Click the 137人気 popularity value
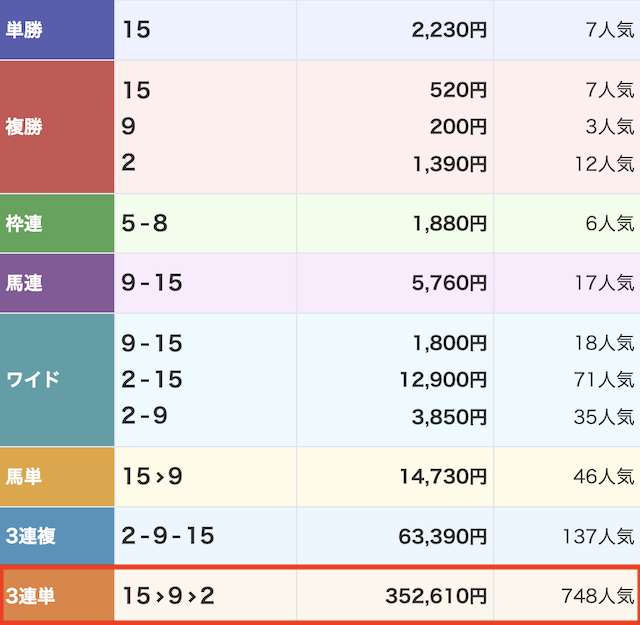 [598, 536]
